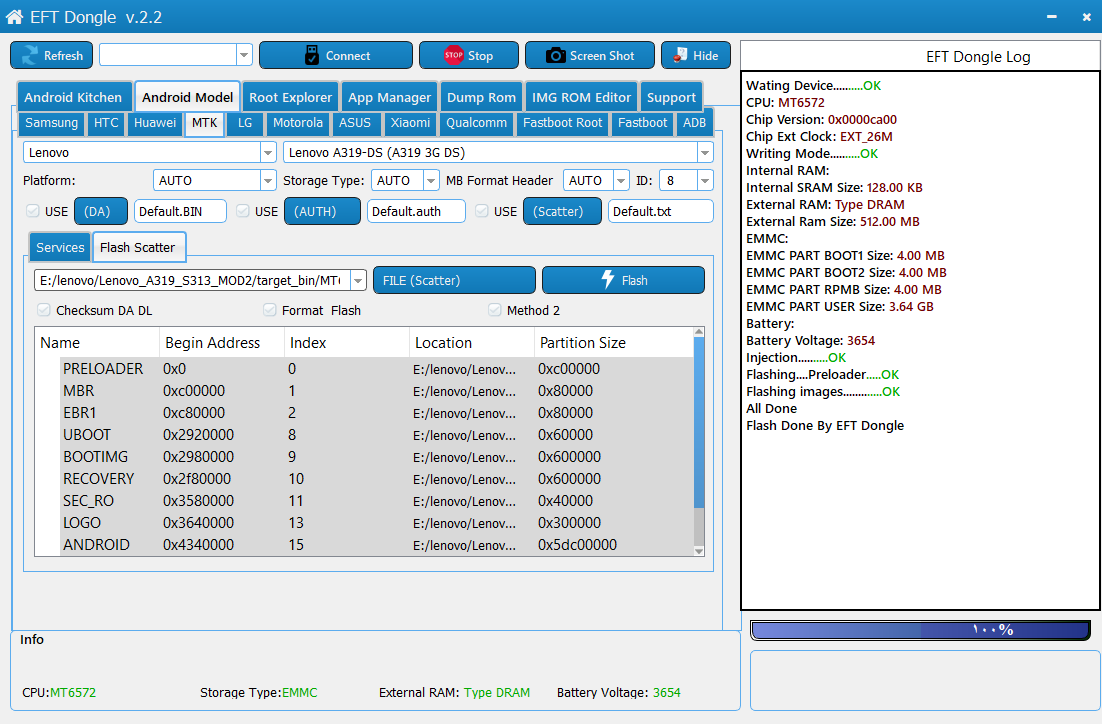
Task: Enable the Format Flash checkbox
Action: click(269, 310)
